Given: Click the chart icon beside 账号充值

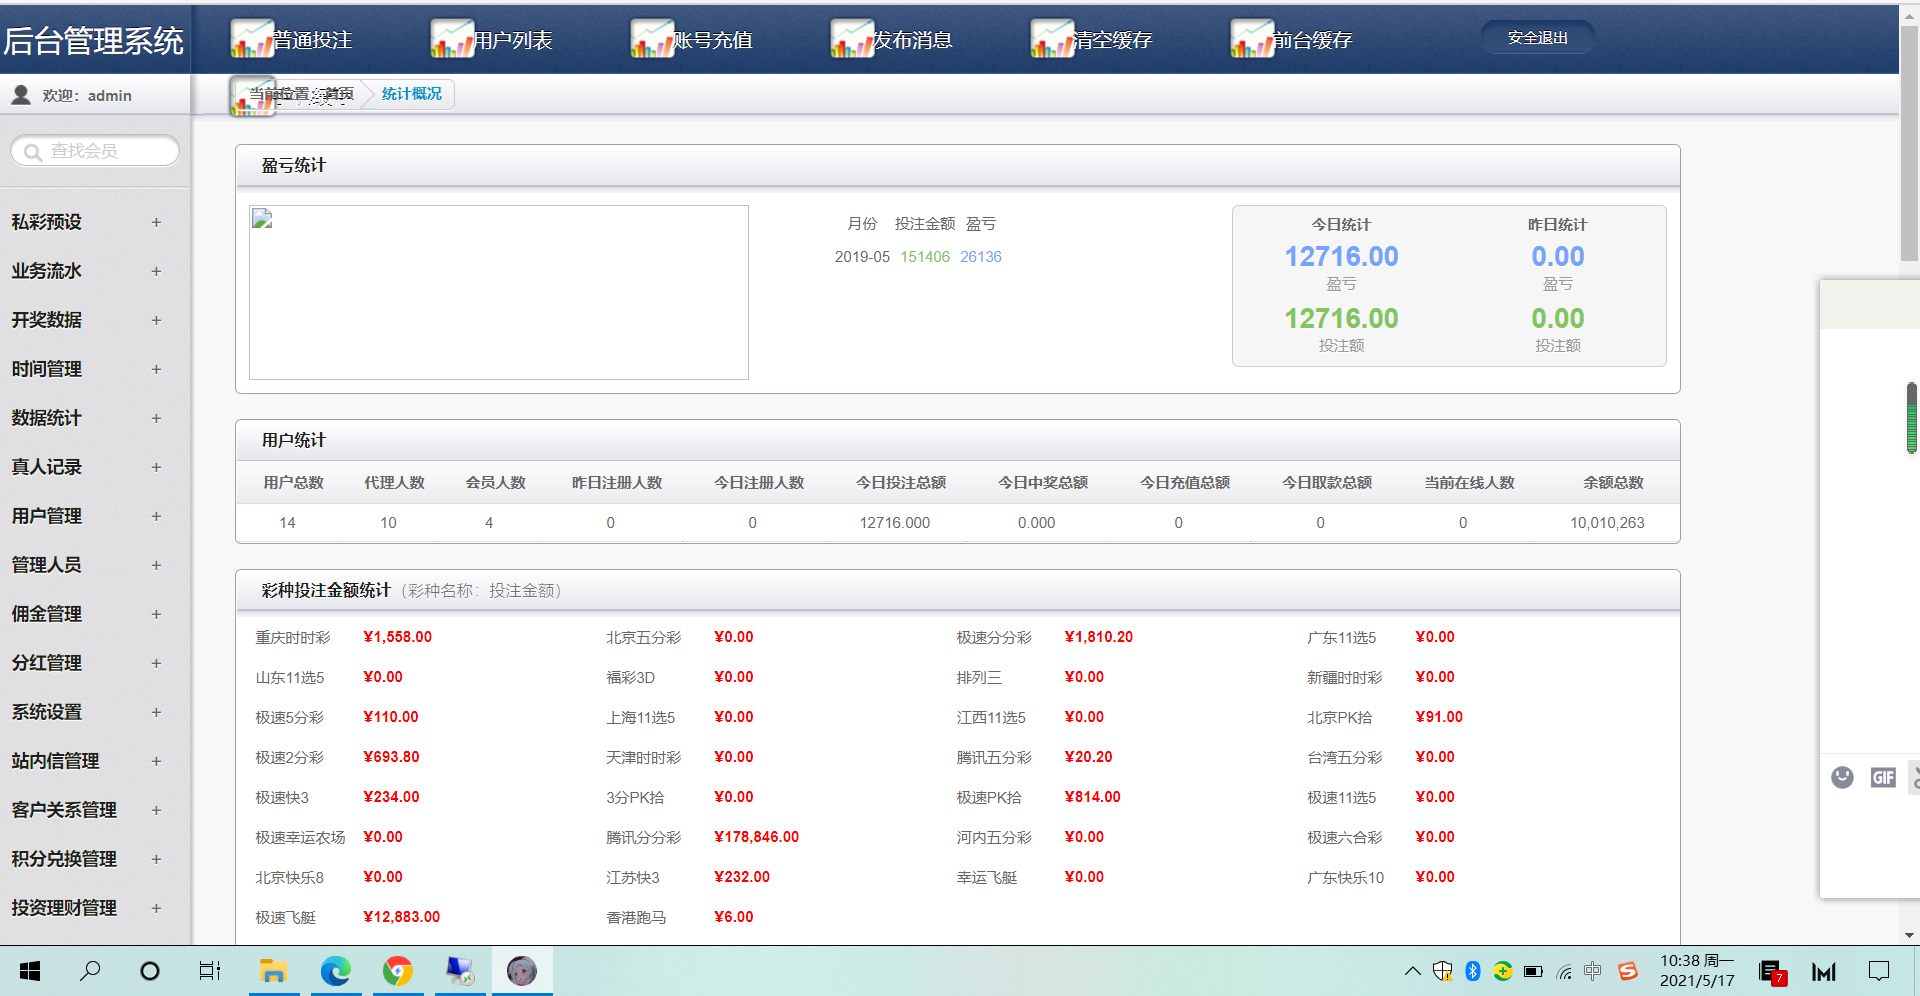Looking at the screenshot, I should pos(652,39).
